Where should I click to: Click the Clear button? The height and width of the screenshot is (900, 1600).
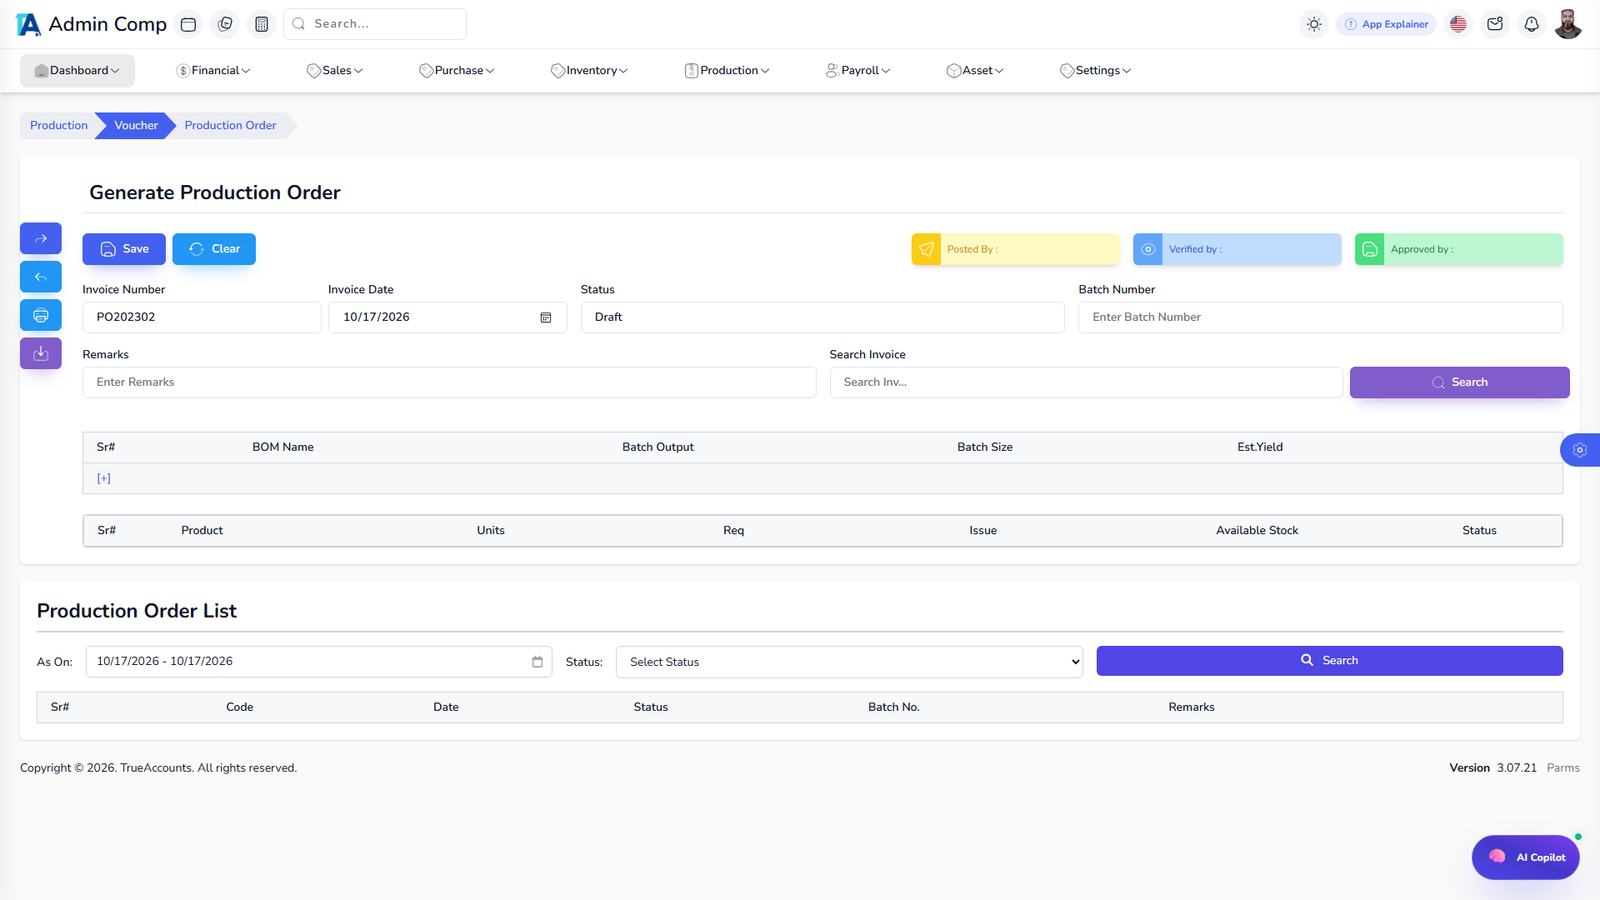point(214,249)
